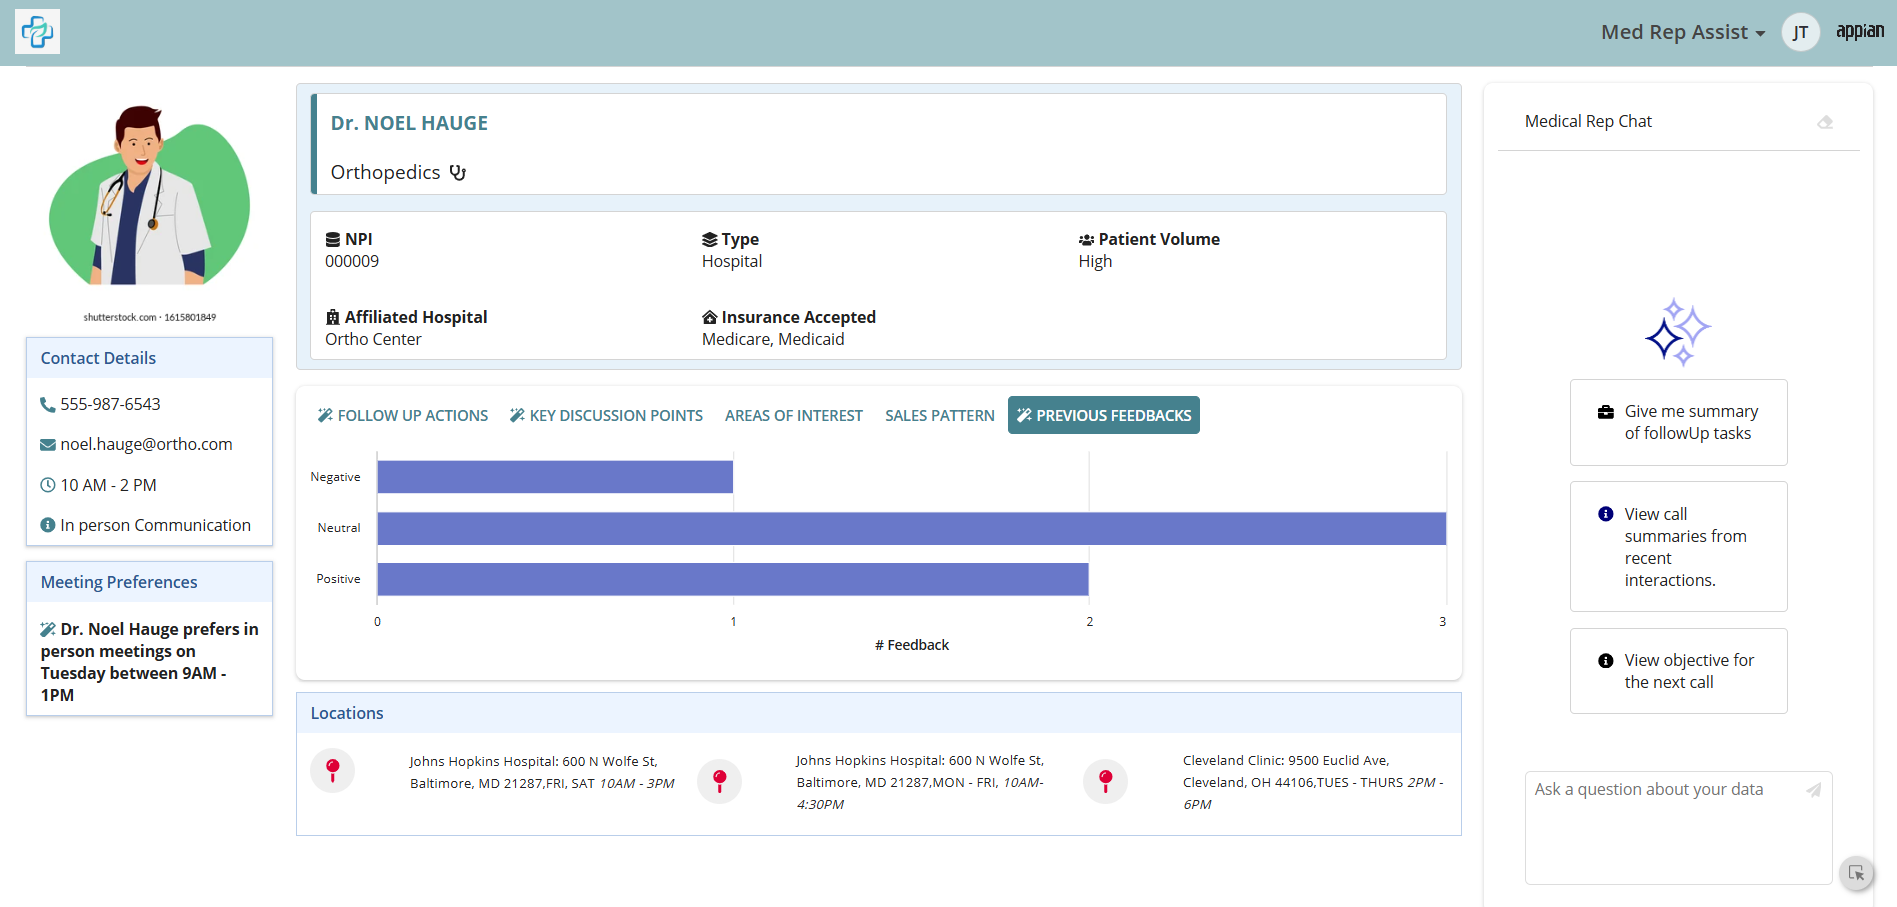Viewport: 1897px width, 907px height.
Task: Open the Med Rep Assist dropdown menu
Action: click(1682, 32)
